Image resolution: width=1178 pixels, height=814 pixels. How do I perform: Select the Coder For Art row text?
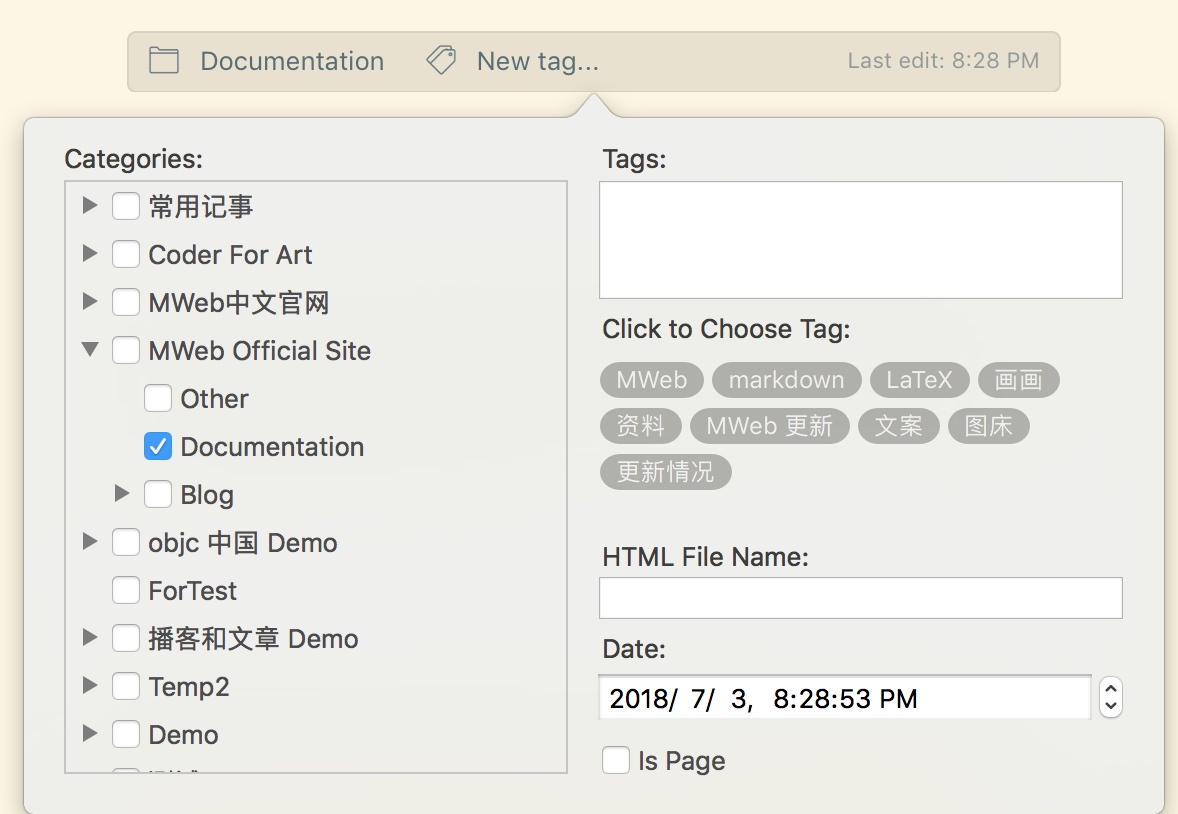click(230, 255)
